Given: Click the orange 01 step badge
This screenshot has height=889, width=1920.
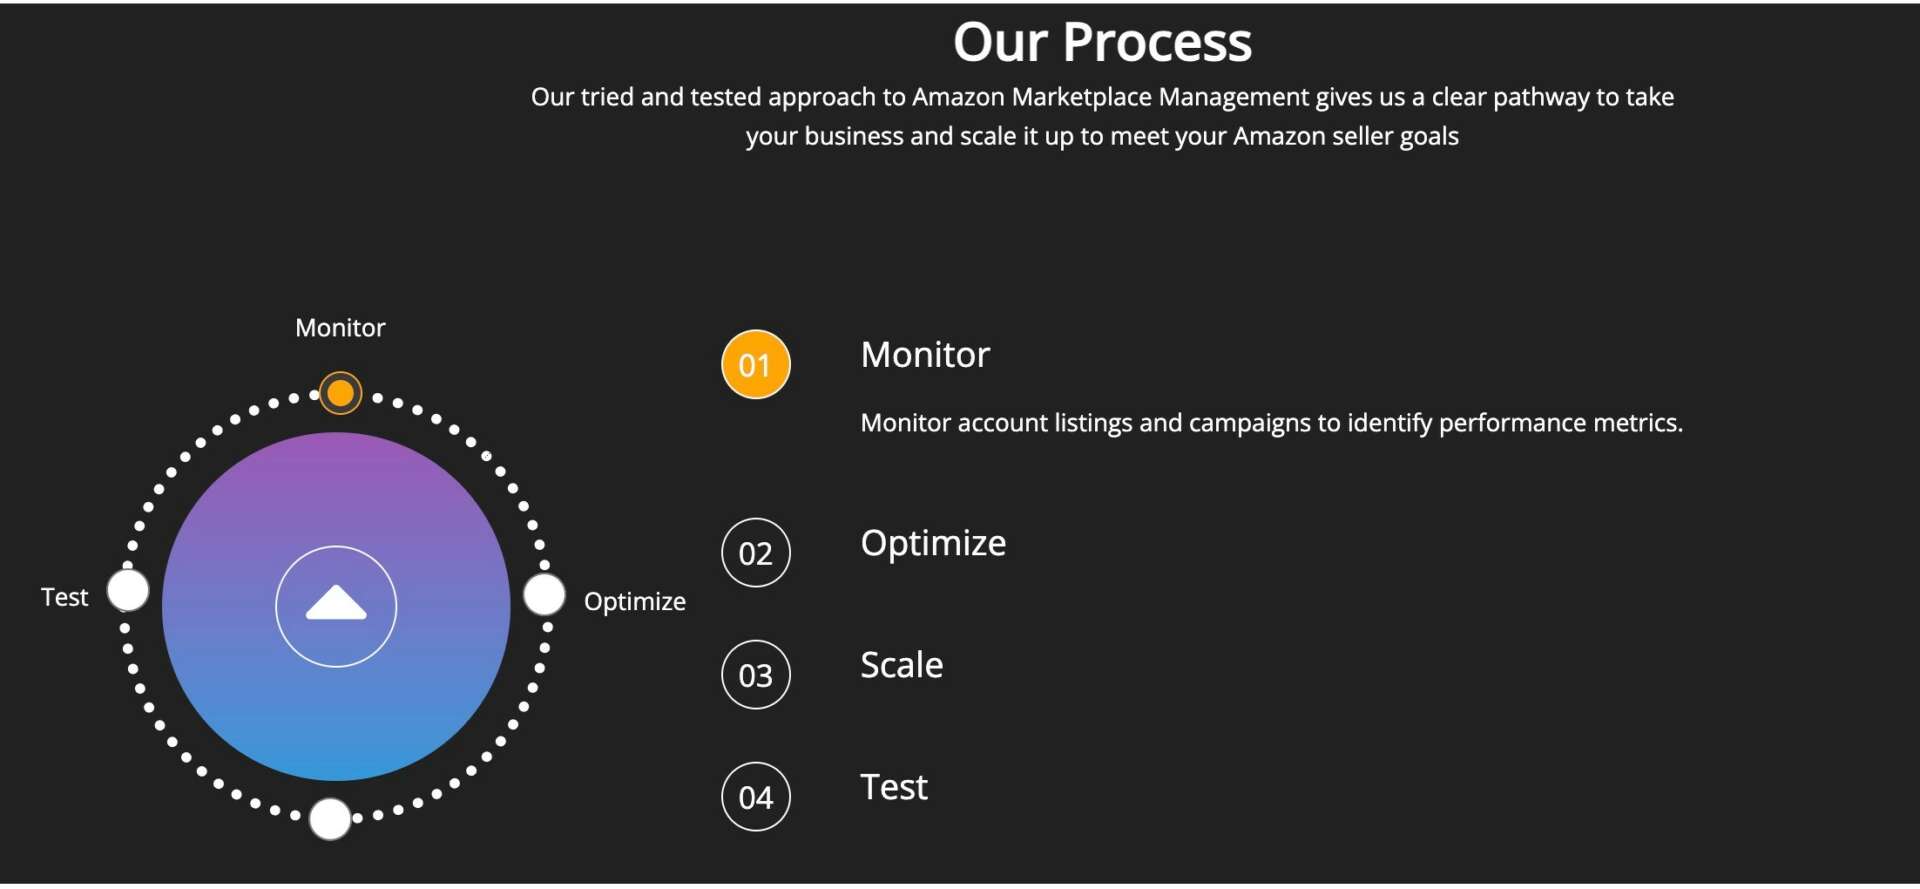Looking at the screenshot, I should (x=755, y=365).
